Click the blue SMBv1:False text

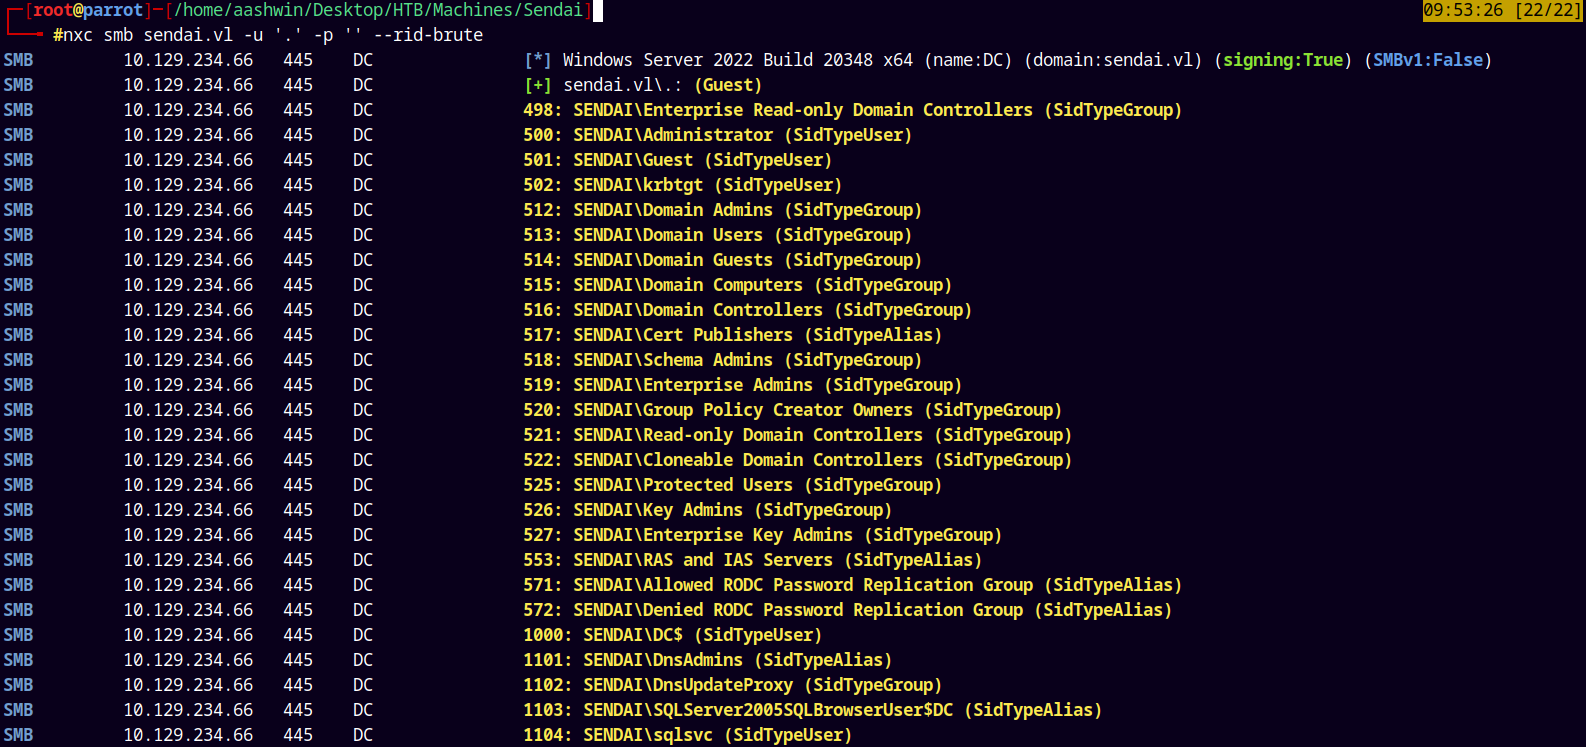click(1427, 61)
